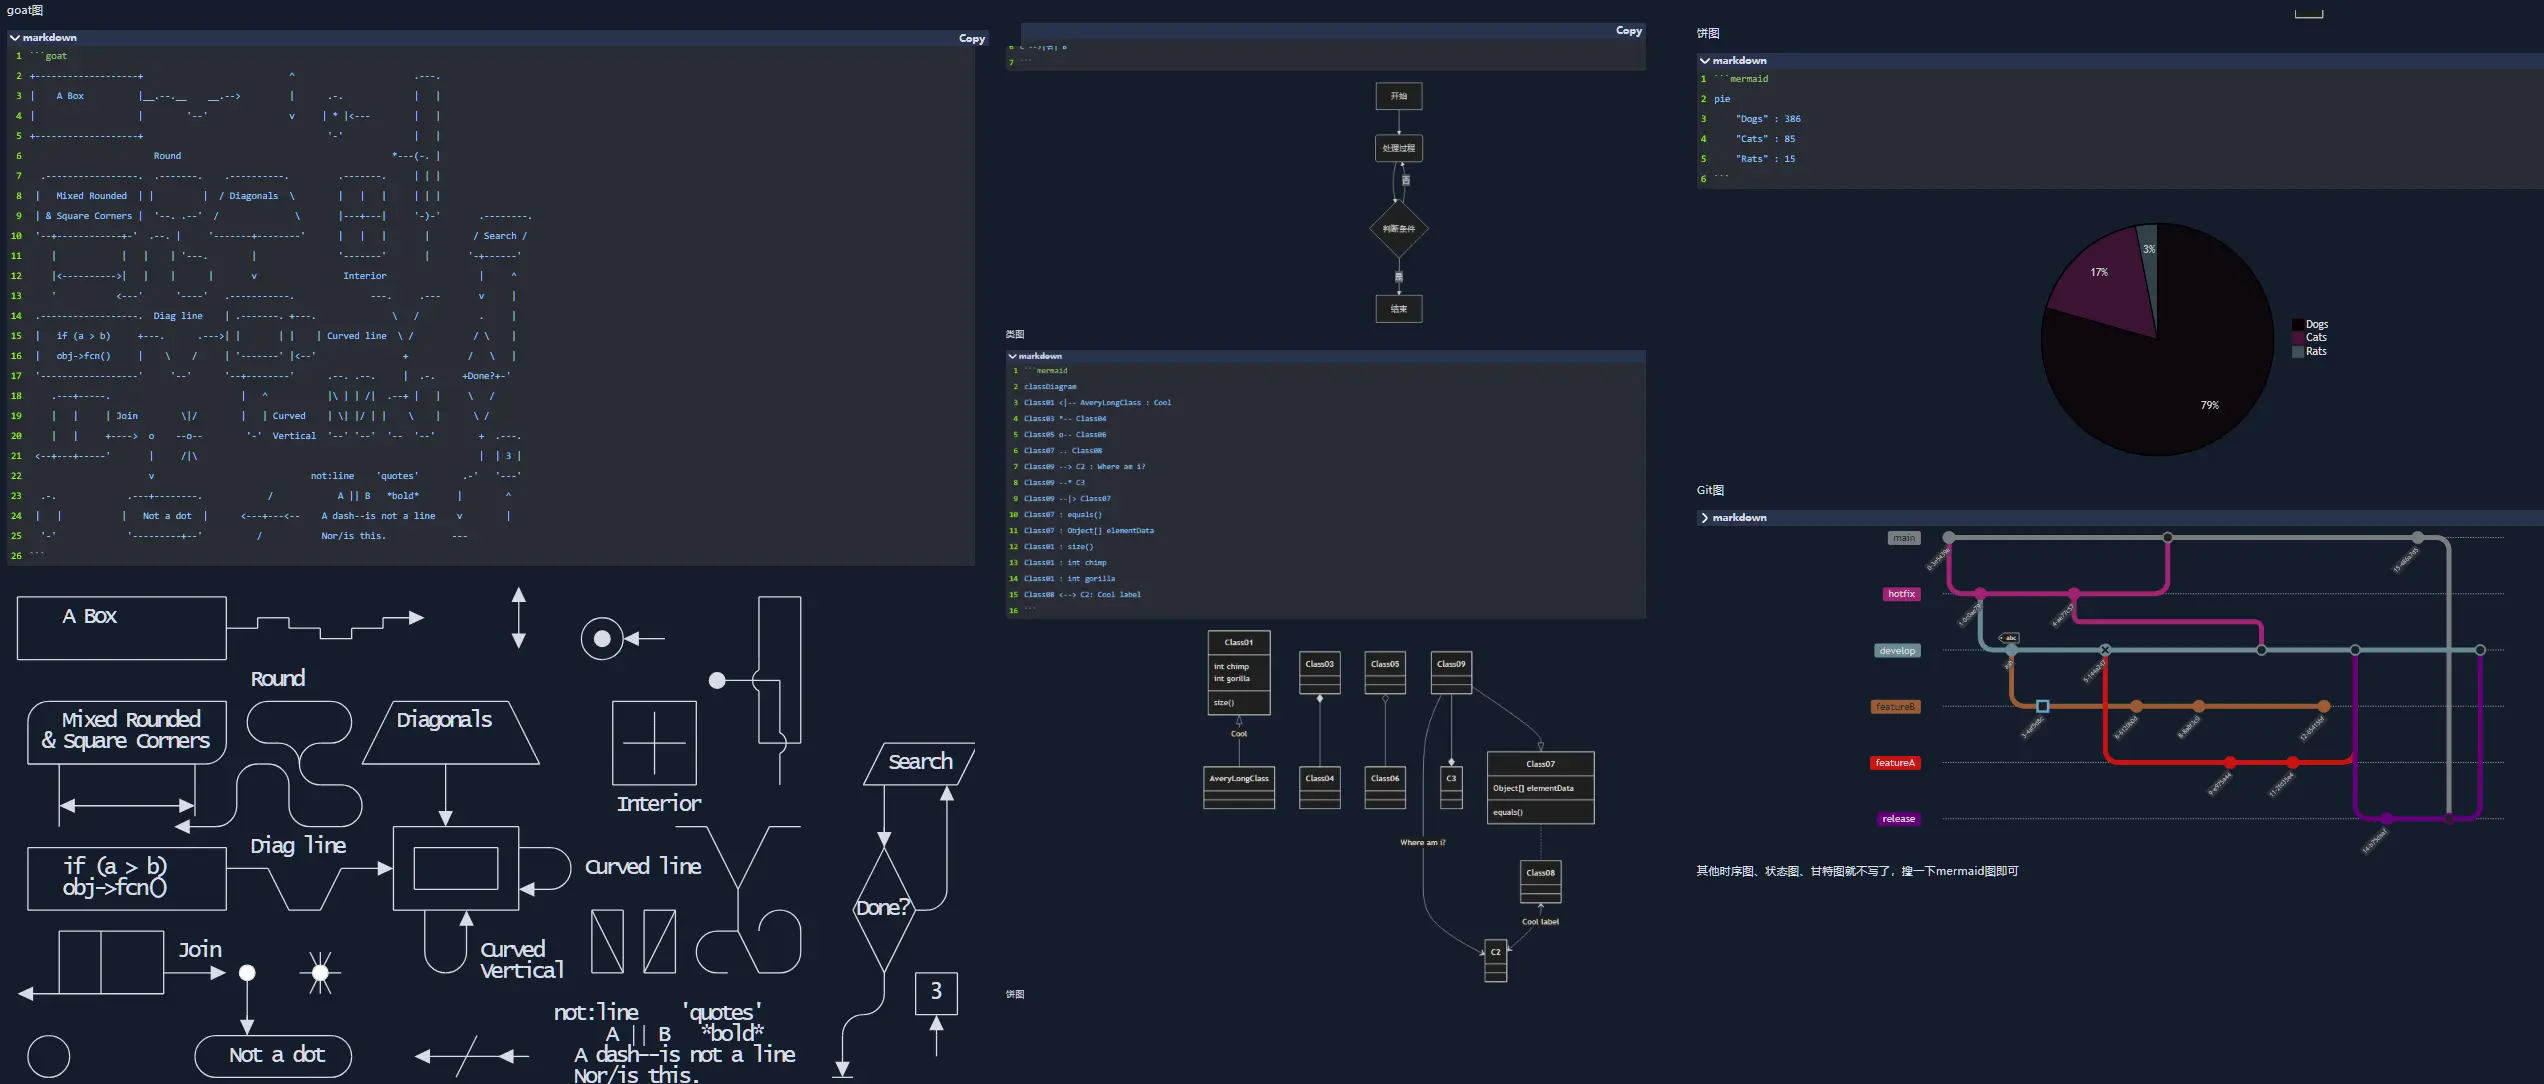Click the Rats legend color swatch
The width and height of the screenshot is (2544, 1084).
[2298, 352]
